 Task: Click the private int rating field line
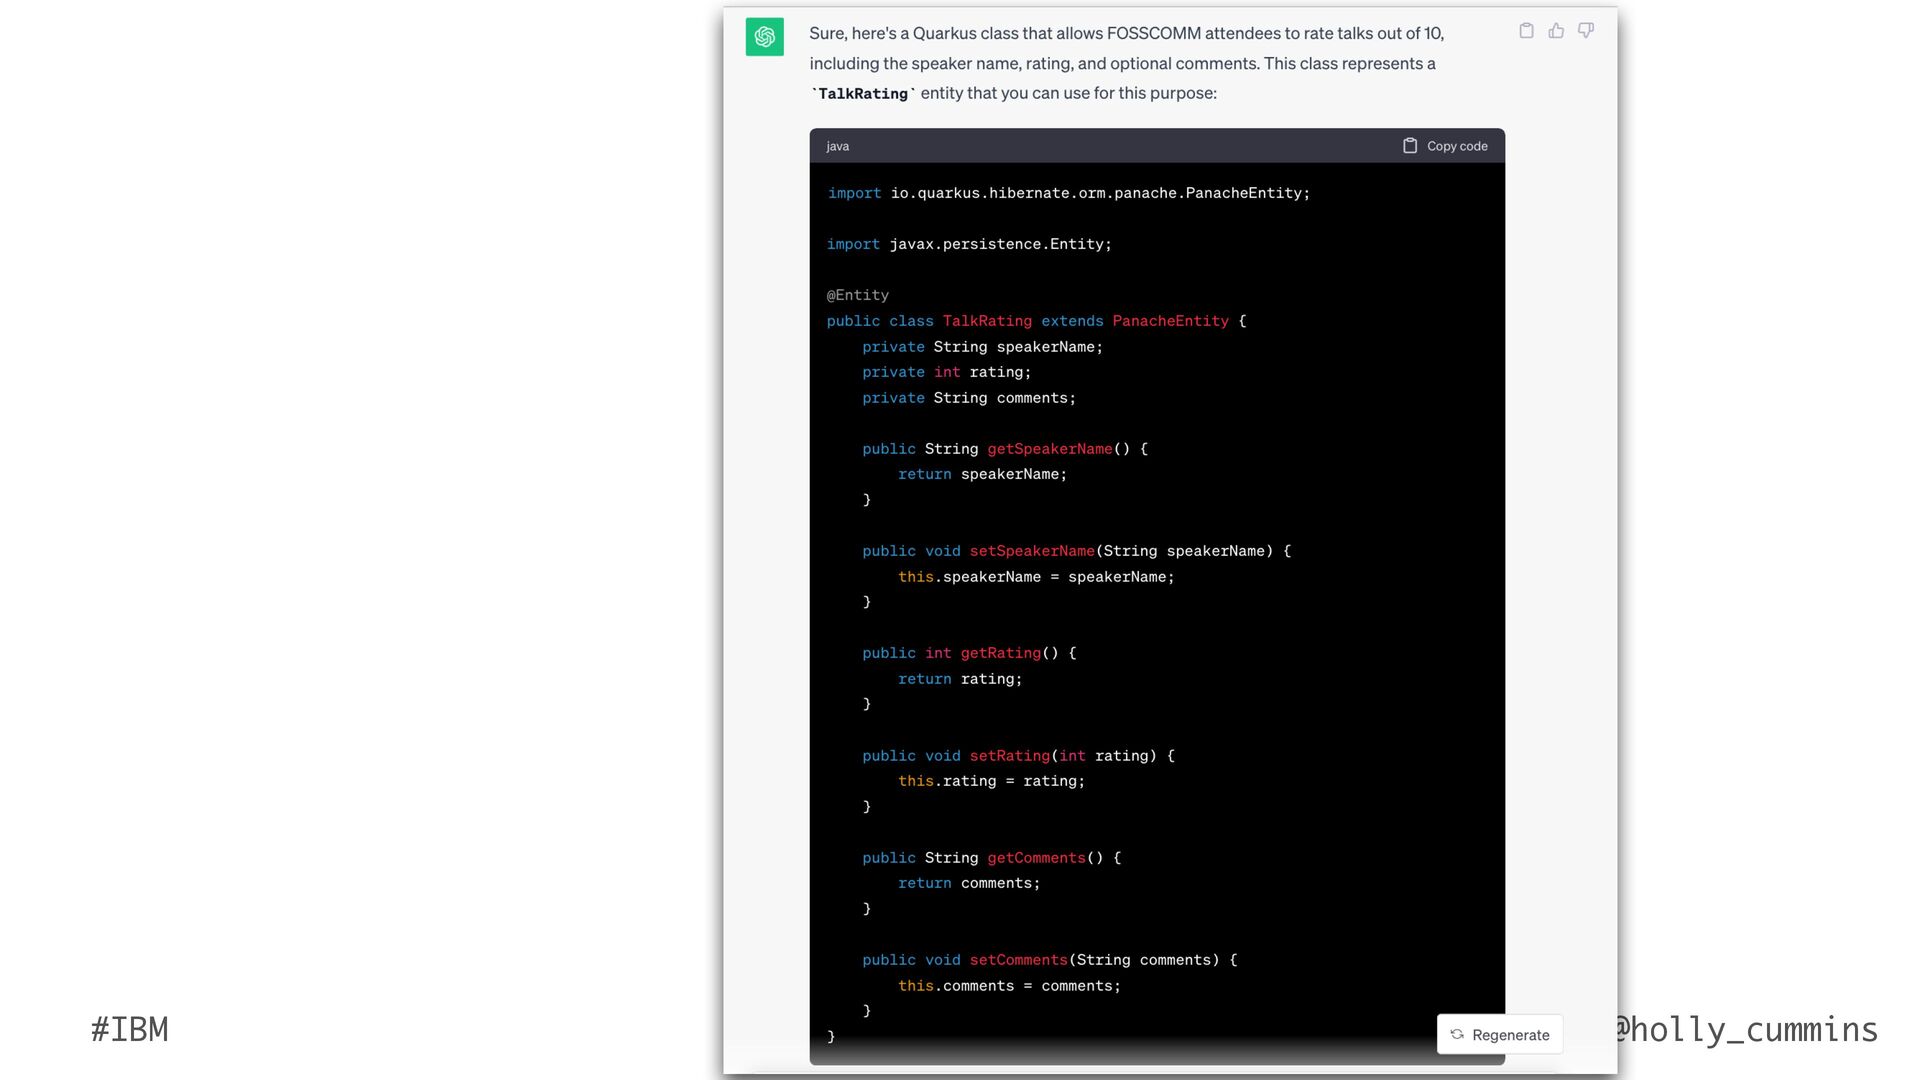click(946, 372)
